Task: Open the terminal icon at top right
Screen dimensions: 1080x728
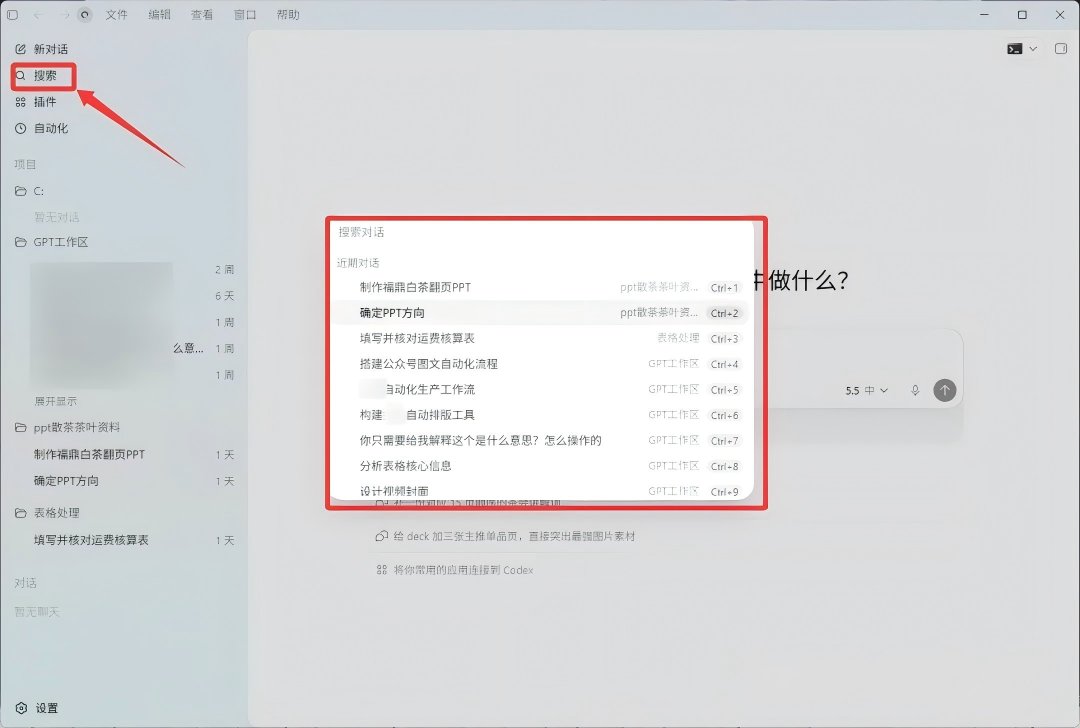Action: click(x=1015, y=49)
